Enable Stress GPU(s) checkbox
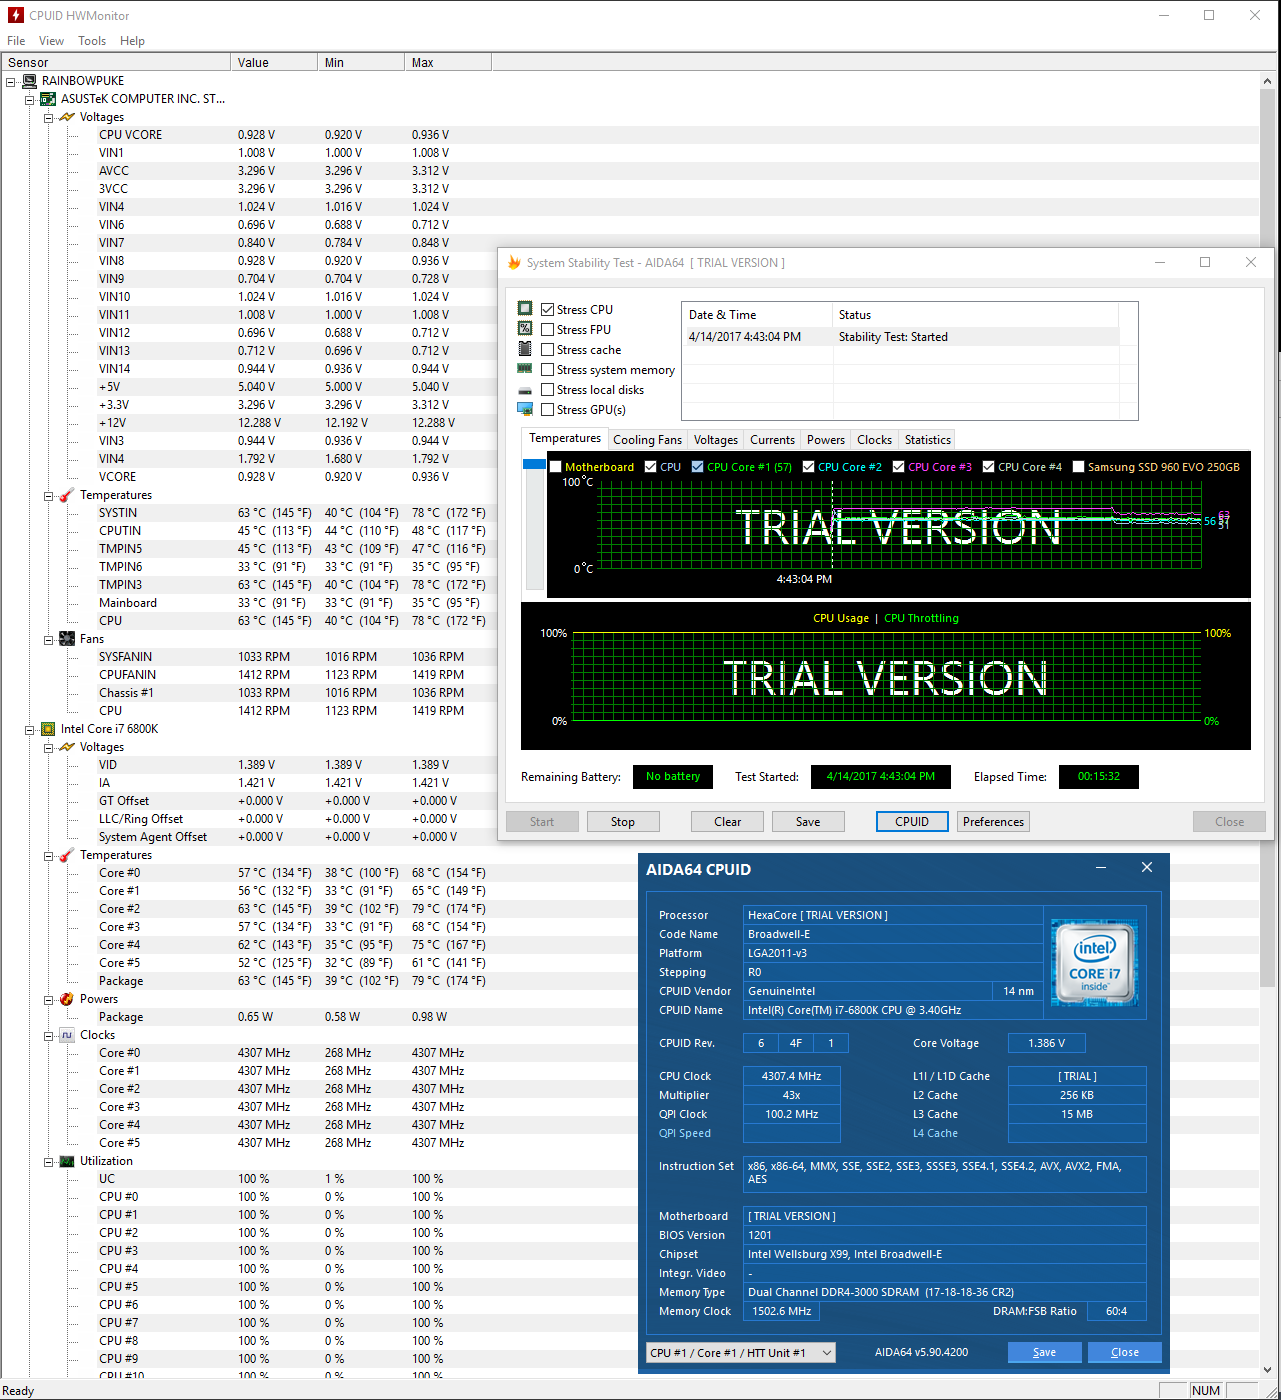Image resolution: width=1281 pixels, height=1400 pixels. [x=547, y=410]
